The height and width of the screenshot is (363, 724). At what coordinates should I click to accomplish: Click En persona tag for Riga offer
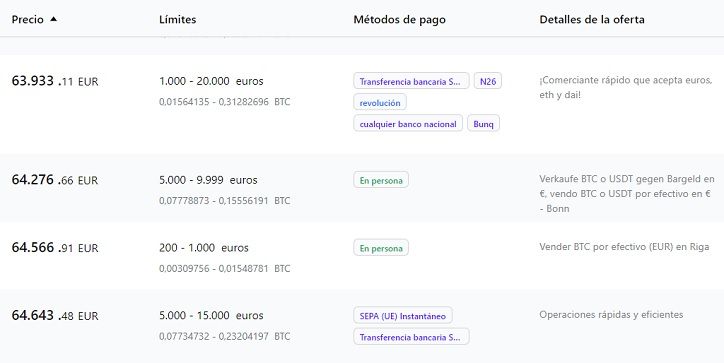point(381,248)
